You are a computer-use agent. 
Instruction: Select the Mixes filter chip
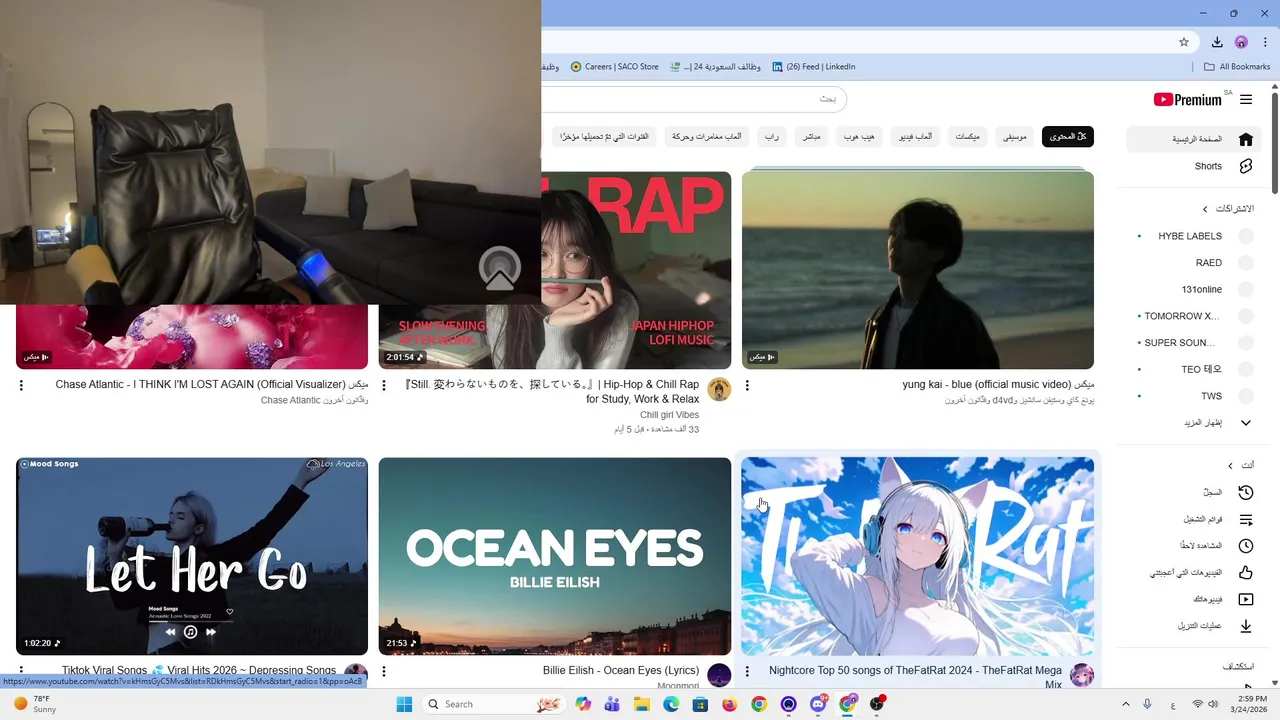968,136
